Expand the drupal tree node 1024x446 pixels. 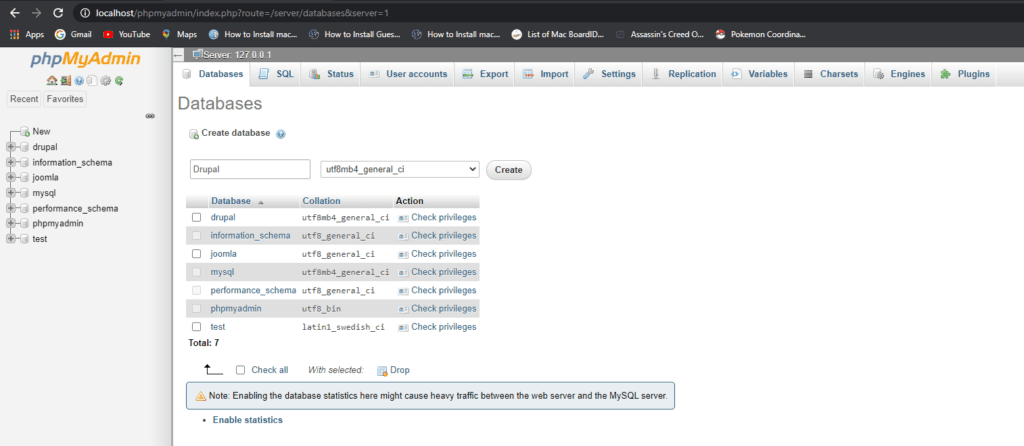tap(10, 147)
